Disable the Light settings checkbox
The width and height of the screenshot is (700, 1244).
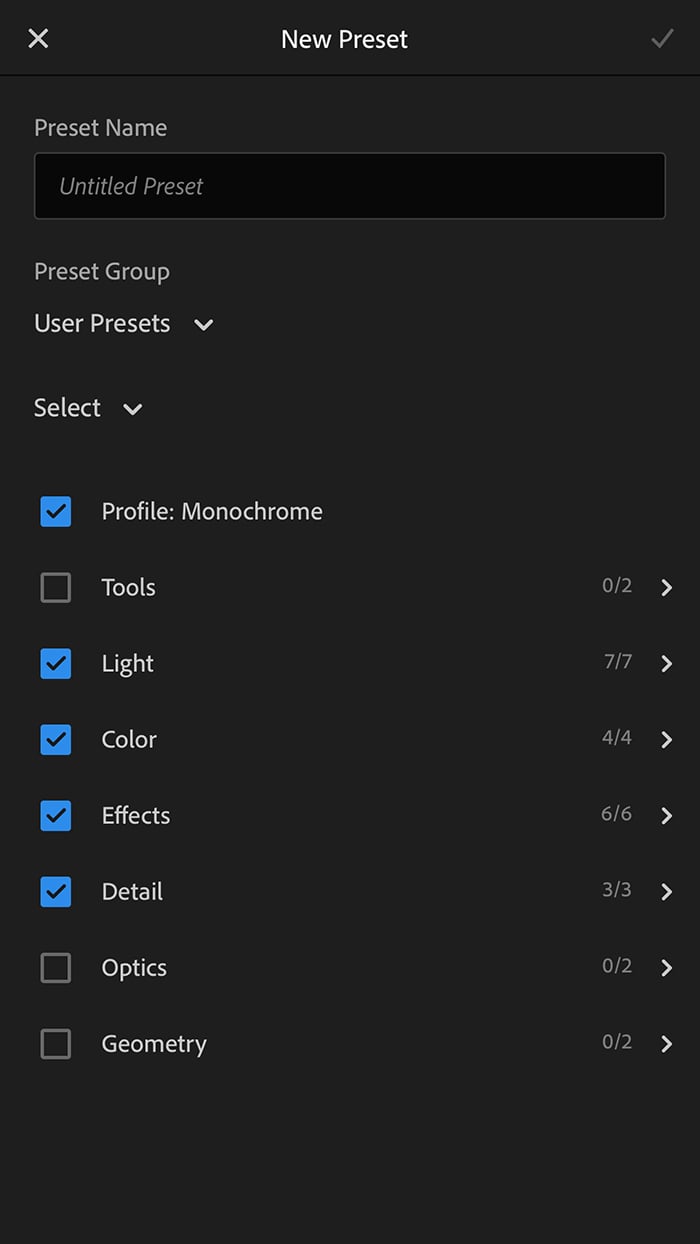click(x=56, y=663)
